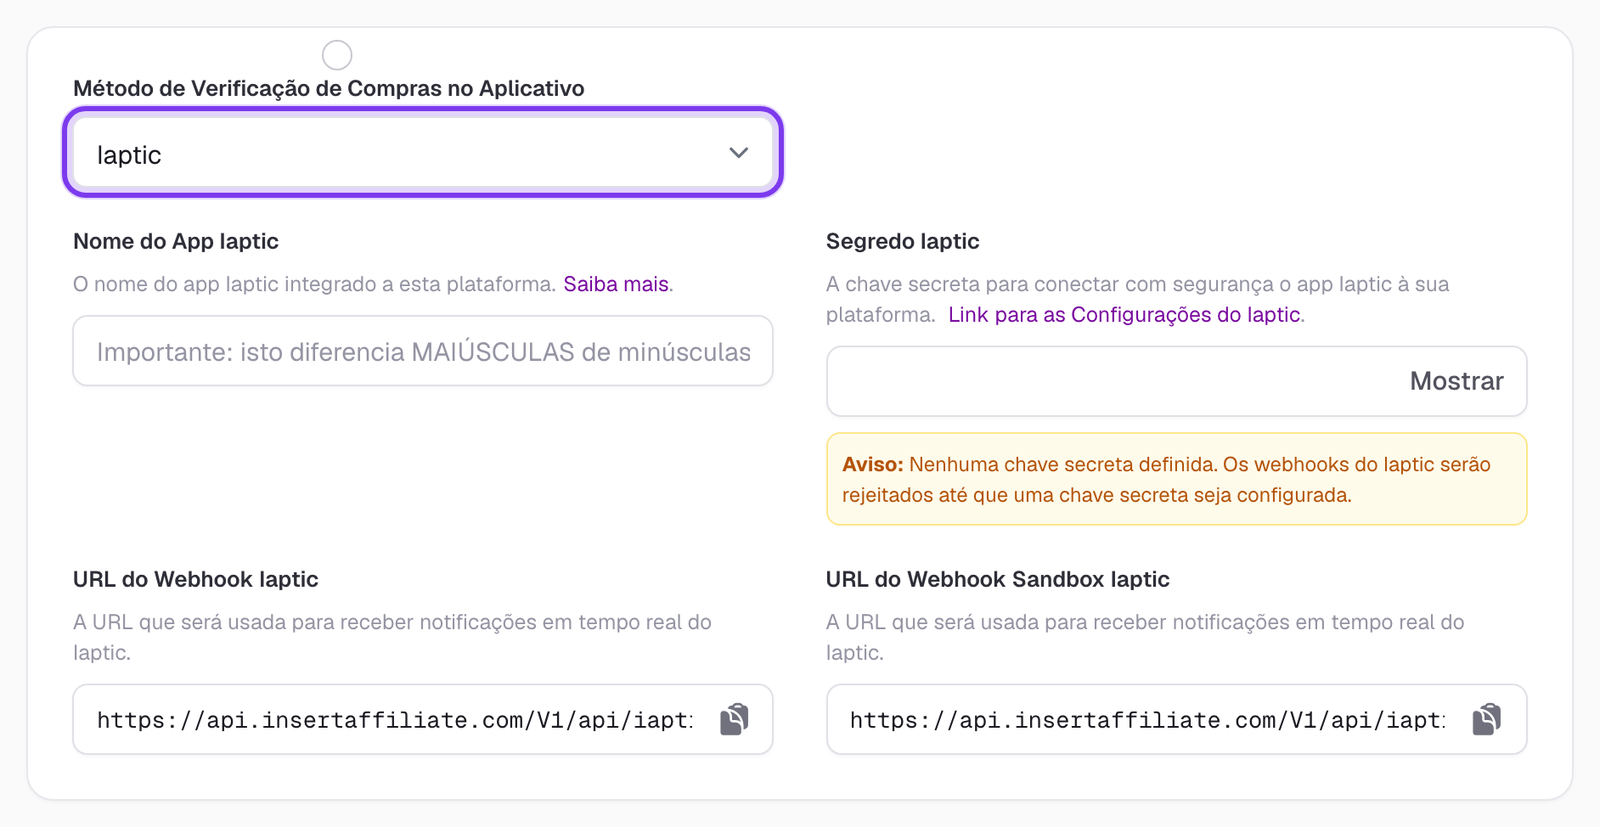The image size is (1600, 827).
Task: Copy the URL do Webhook Iaptic value
Action: click(x=734, y=719)
